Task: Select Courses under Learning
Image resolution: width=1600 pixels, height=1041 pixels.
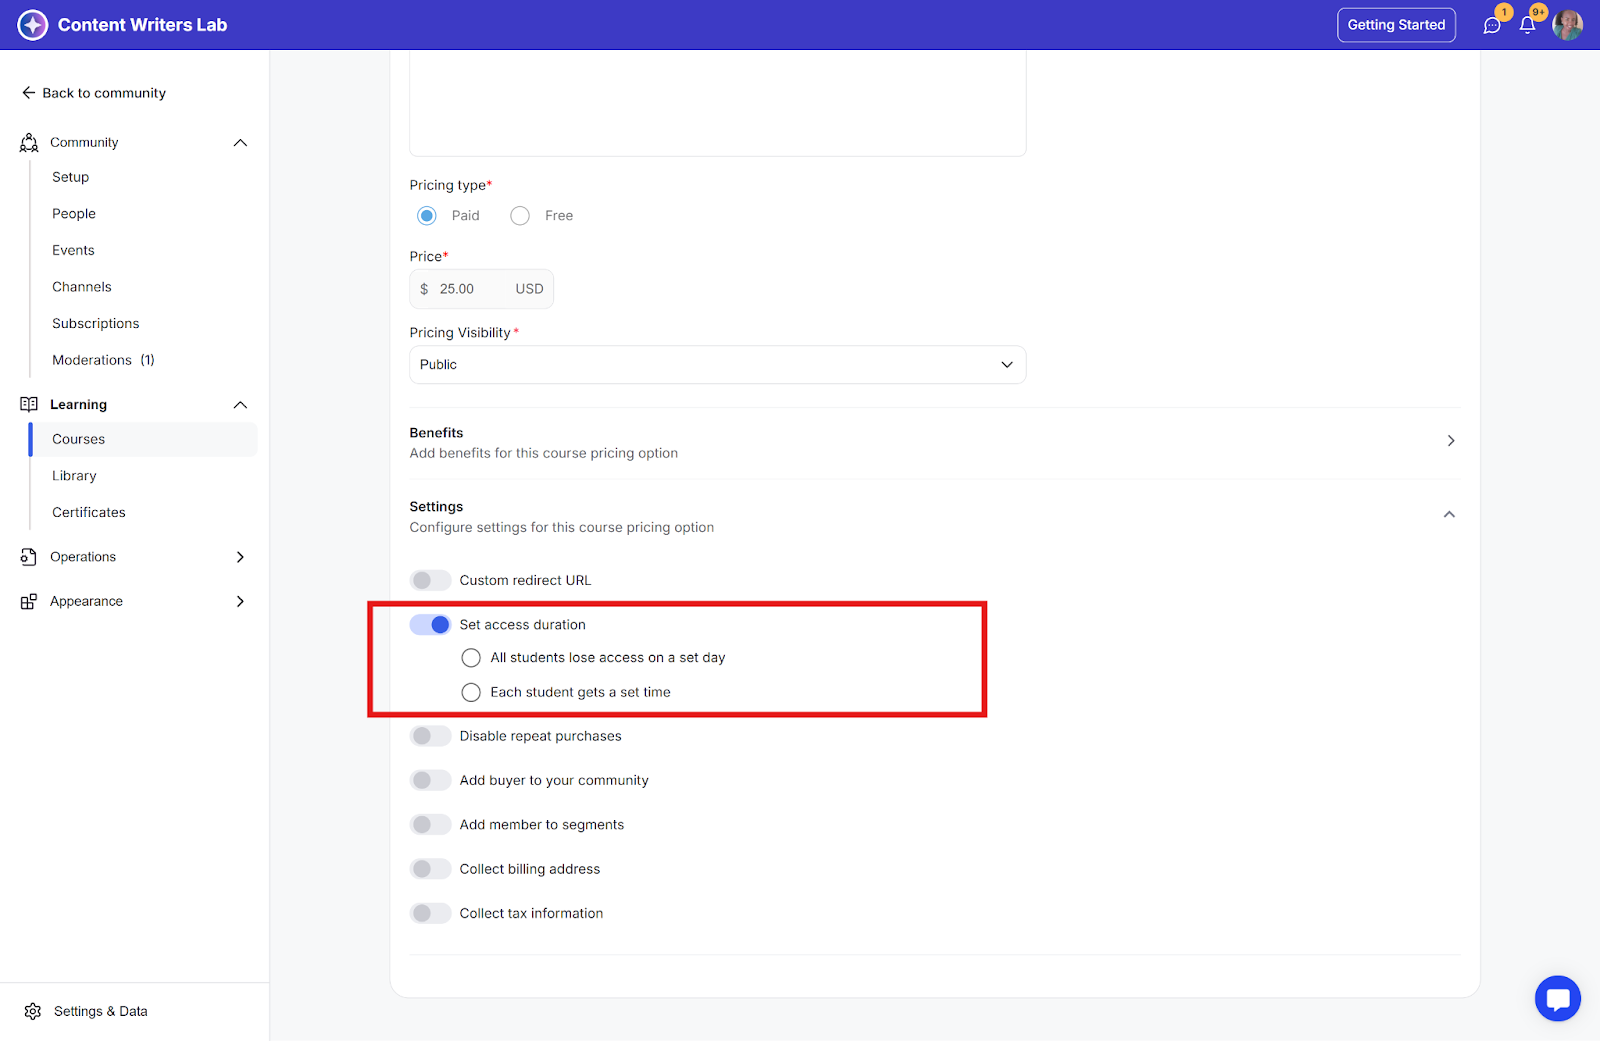Action: click(144, 439)
